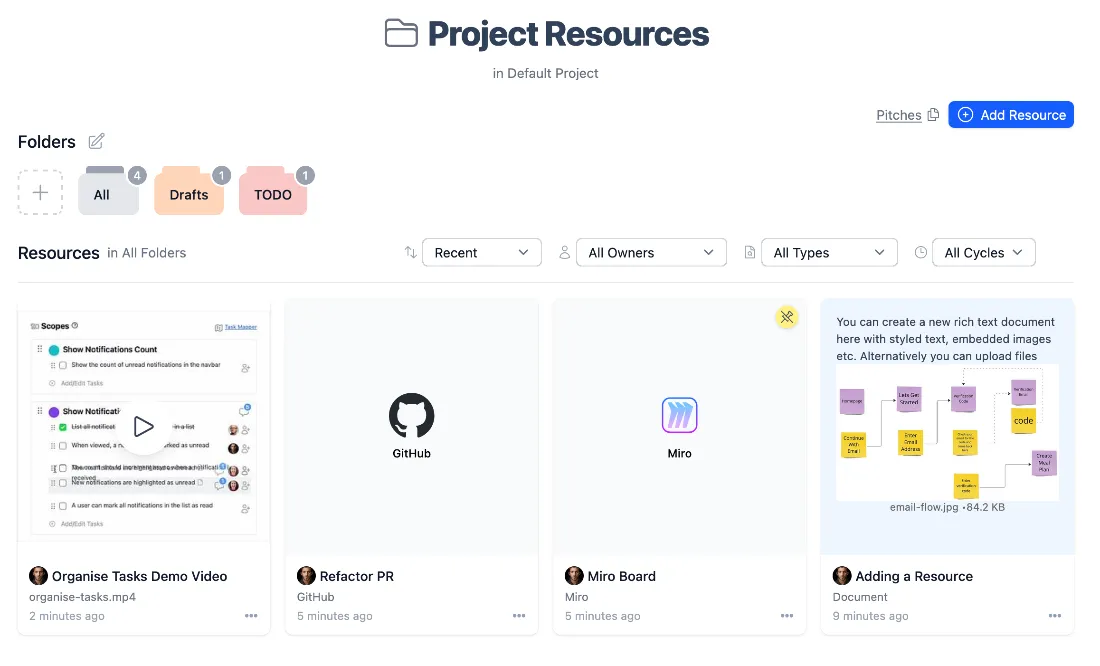Click 'email-flow.jpg •84.2 KB' caption

[947, 507]
